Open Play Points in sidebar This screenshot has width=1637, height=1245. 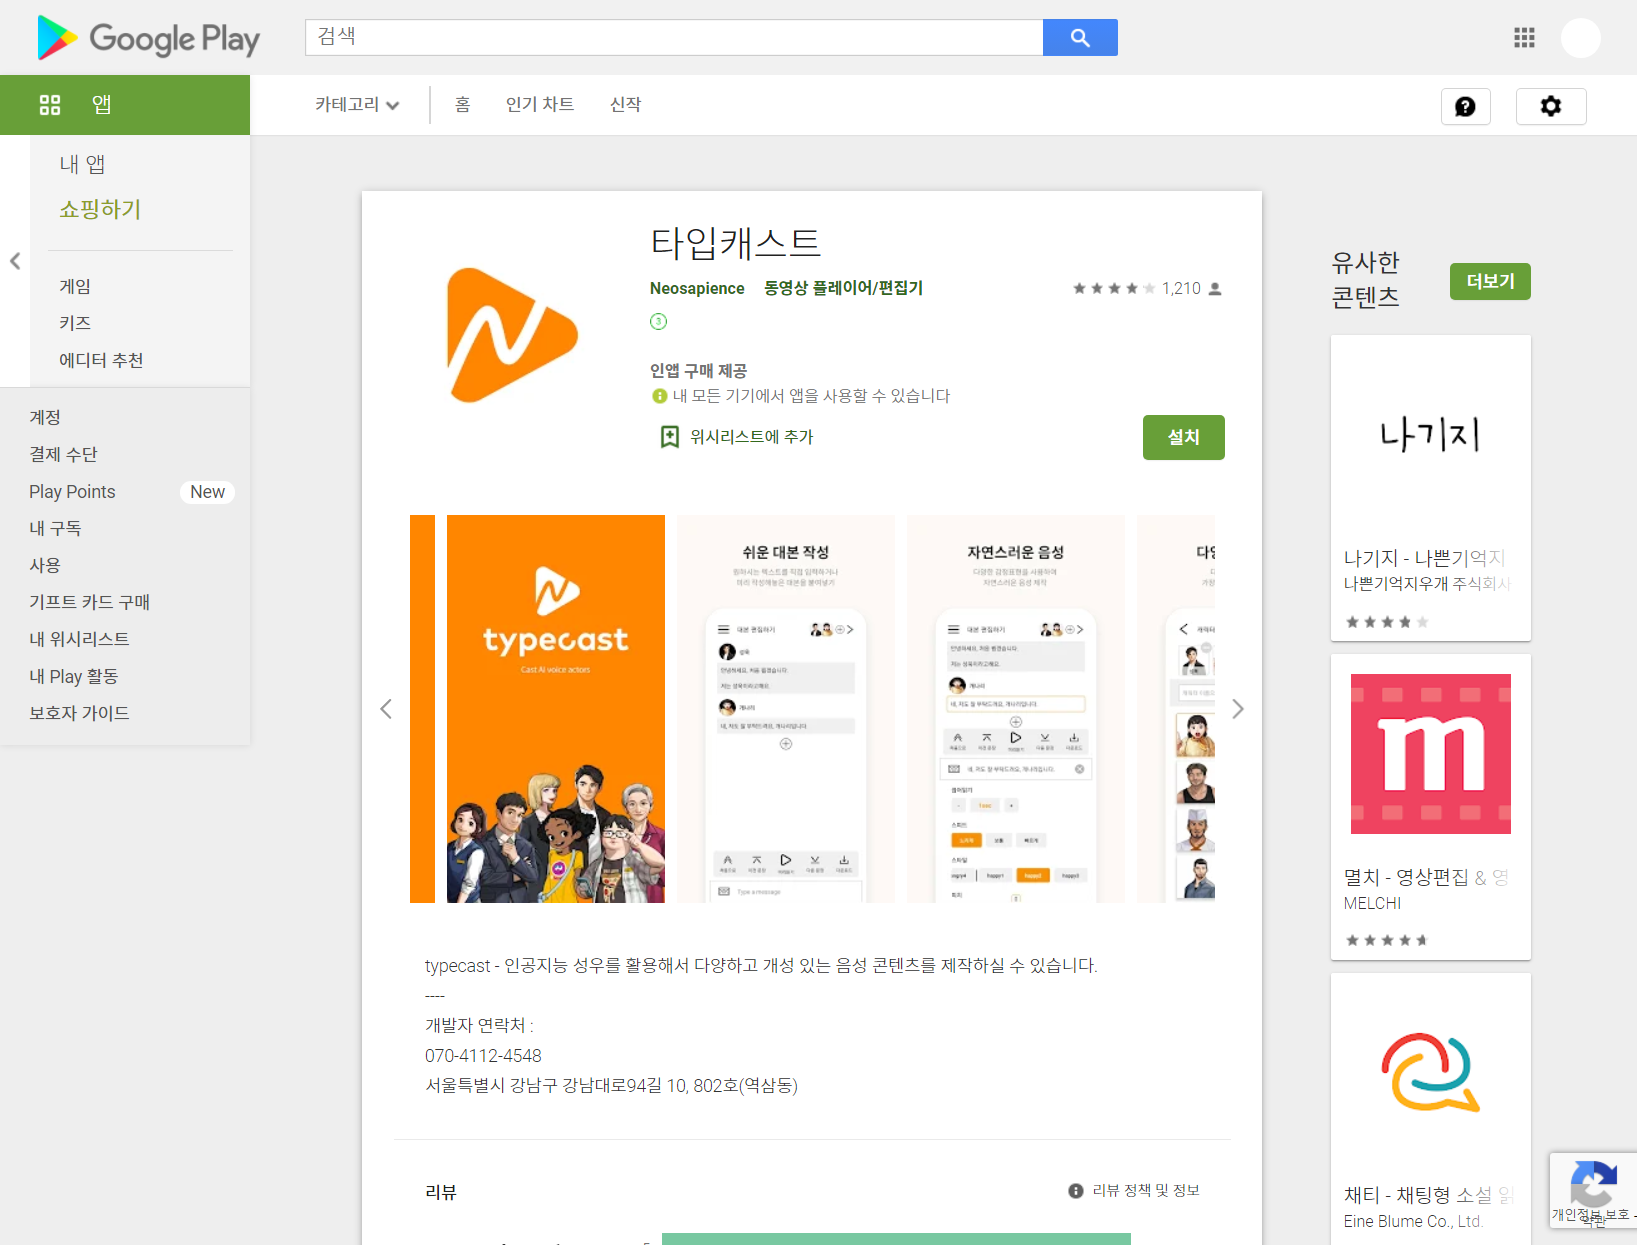click(72, 491)
